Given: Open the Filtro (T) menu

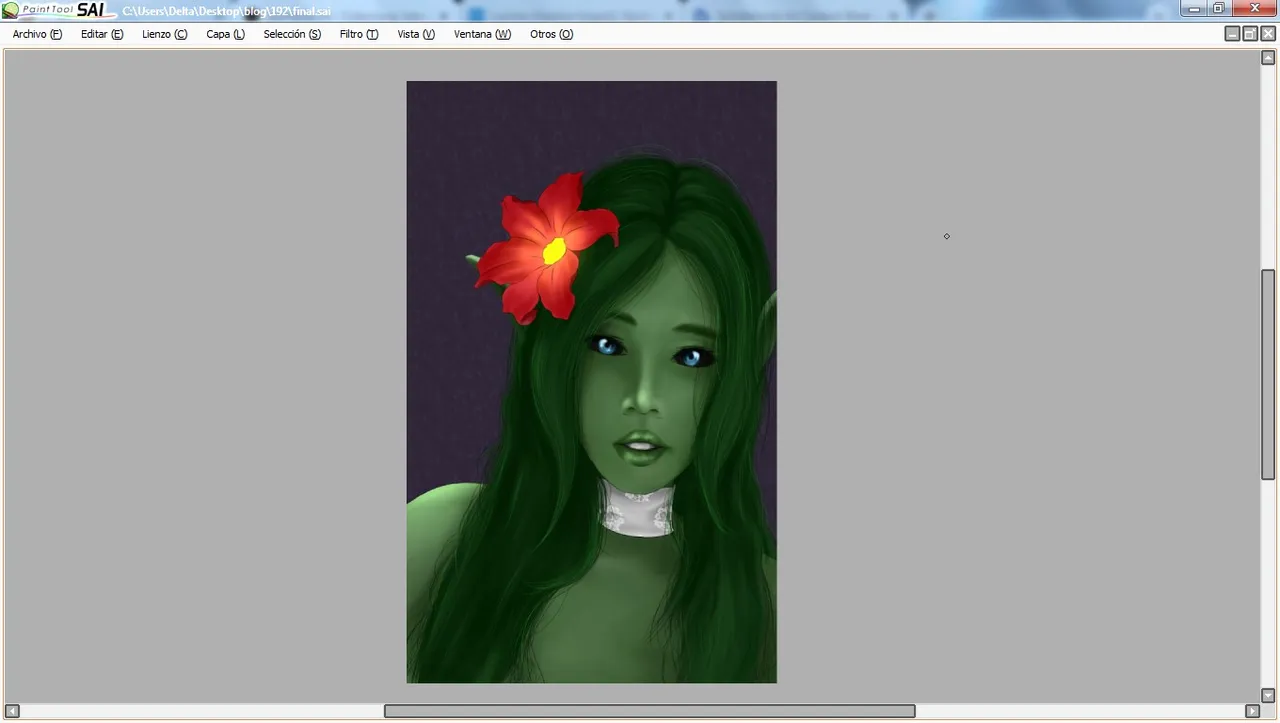Looking at the screenshot, I should (358, 34).
